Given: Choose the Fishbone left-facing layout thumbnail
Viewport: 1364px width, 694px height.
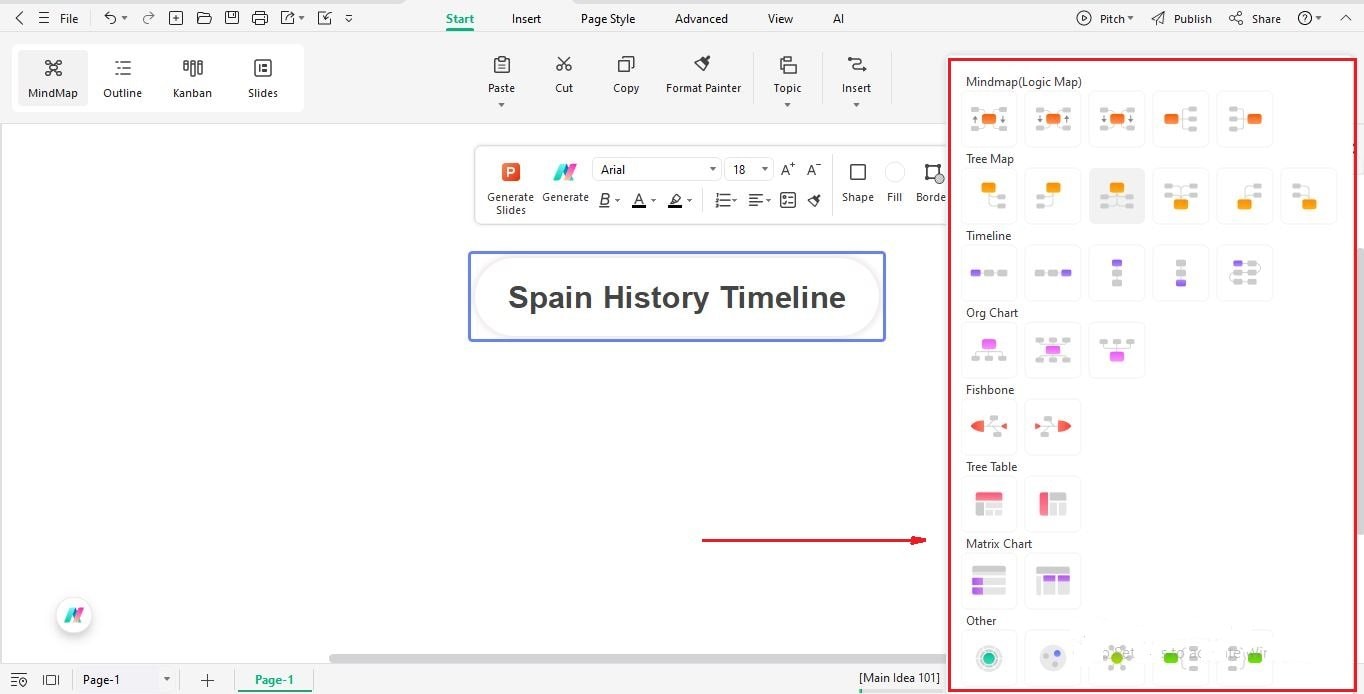Looking at the screenshot, I should tap(988, 426).
